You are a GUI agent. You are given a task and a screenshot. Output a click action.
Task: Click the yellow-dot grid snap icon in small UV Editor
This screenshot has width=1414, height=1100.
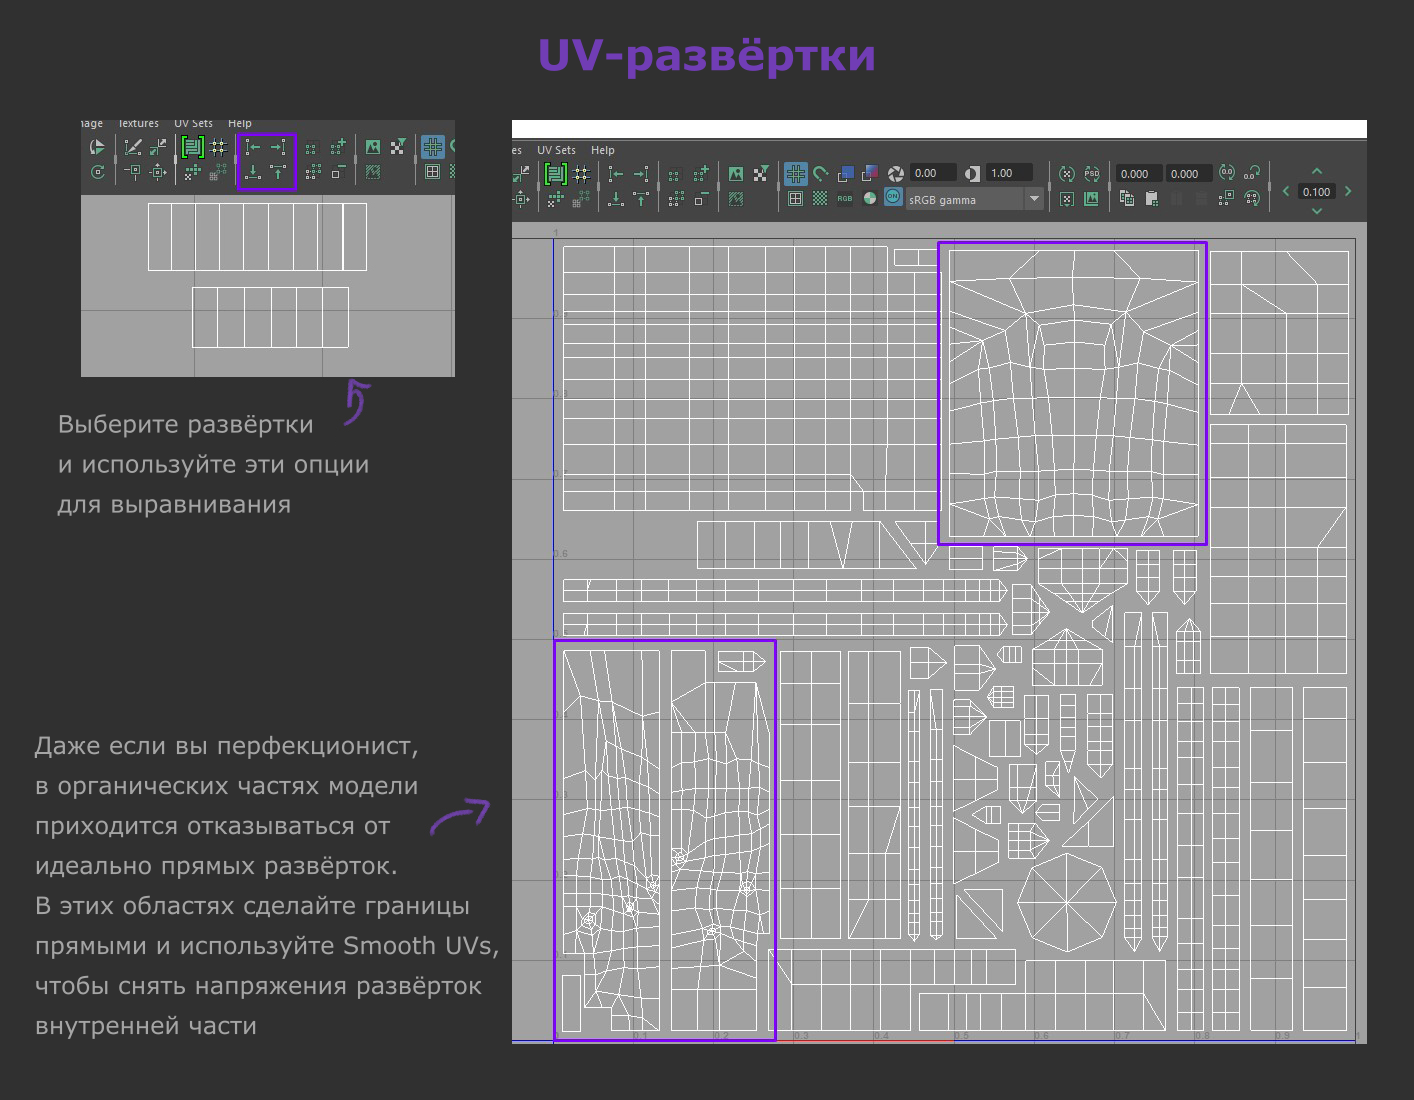pyautogui.click(x=218, y=148)
